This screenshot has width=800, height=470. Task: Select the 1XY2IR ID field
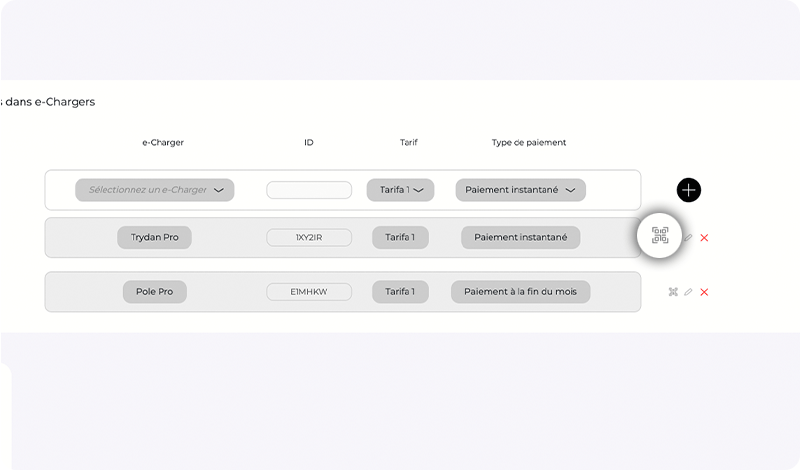point(309,238)
